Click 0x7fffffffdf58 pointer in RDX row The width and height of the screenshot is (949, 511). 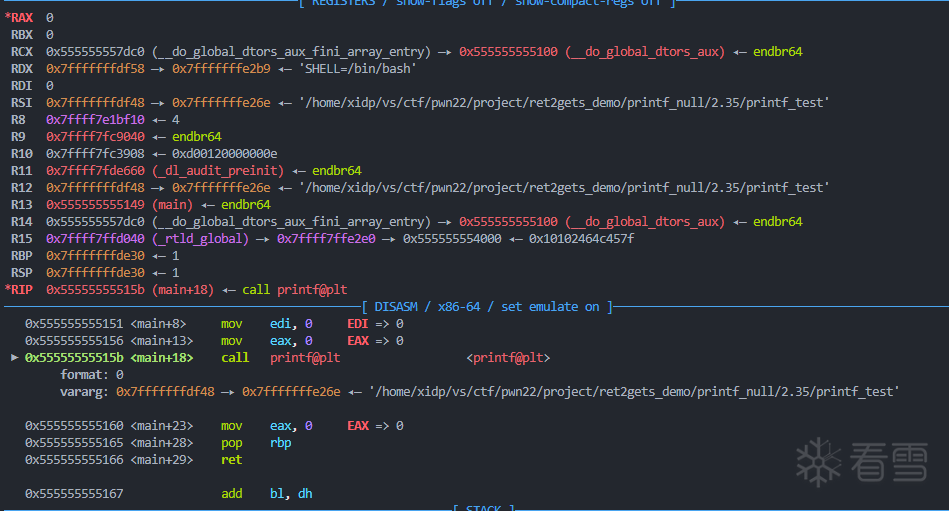(x=95, y=68)
